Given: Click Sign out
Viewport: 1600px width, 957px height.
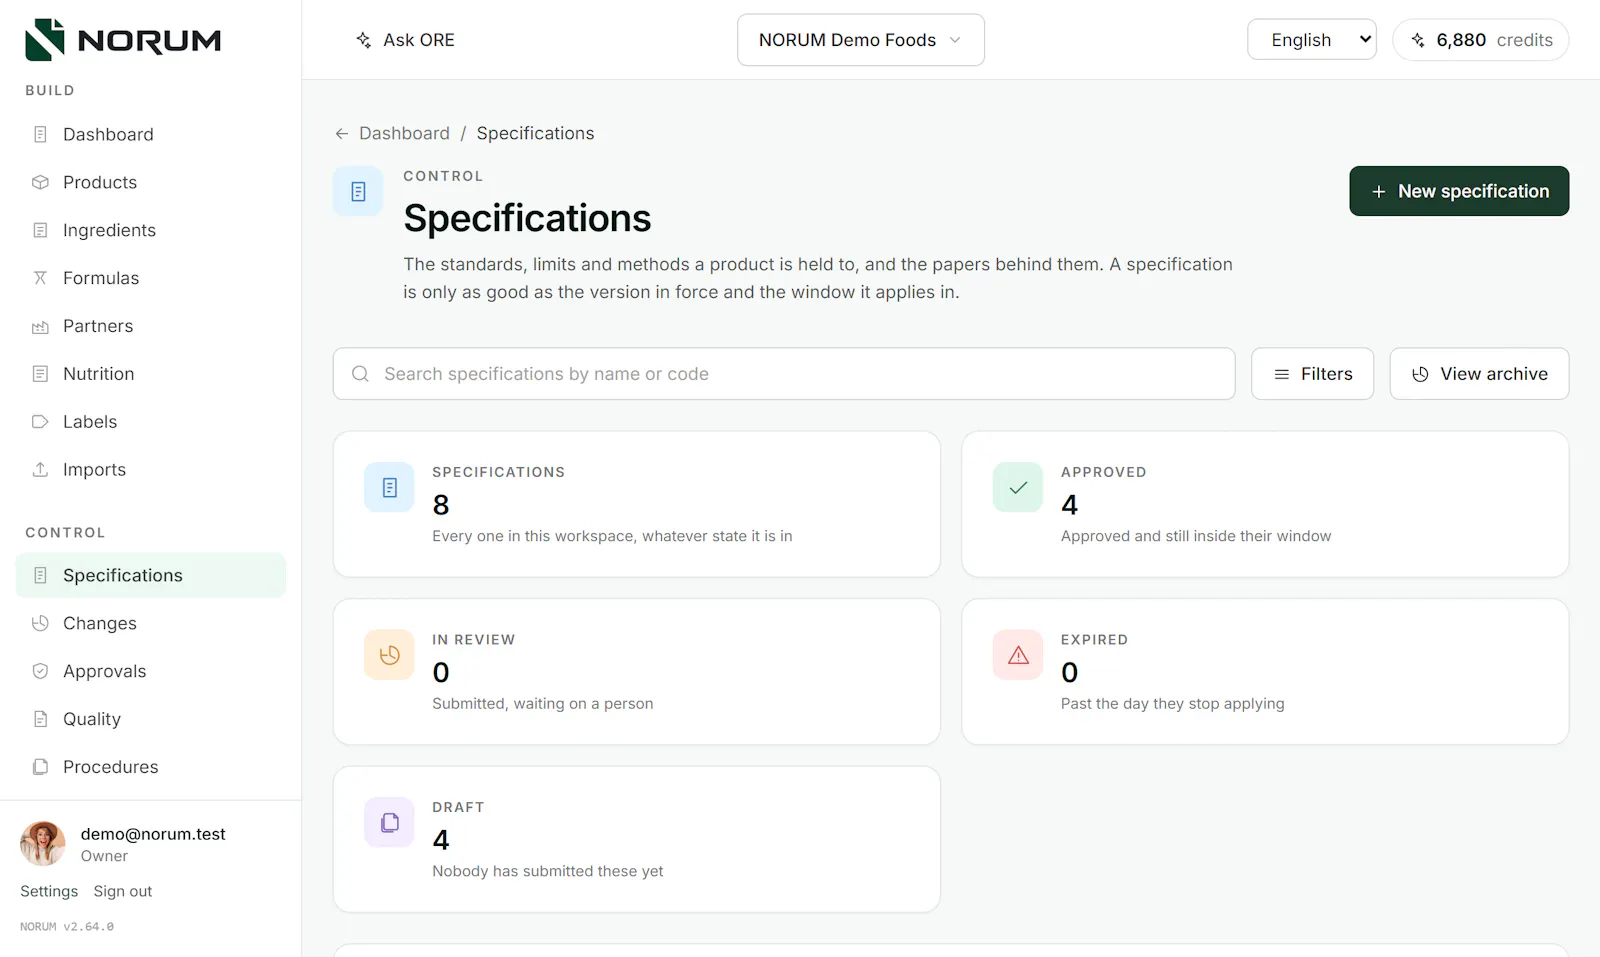Looking at the screenshot, I should pyautogui.click(x=123, y=891).
